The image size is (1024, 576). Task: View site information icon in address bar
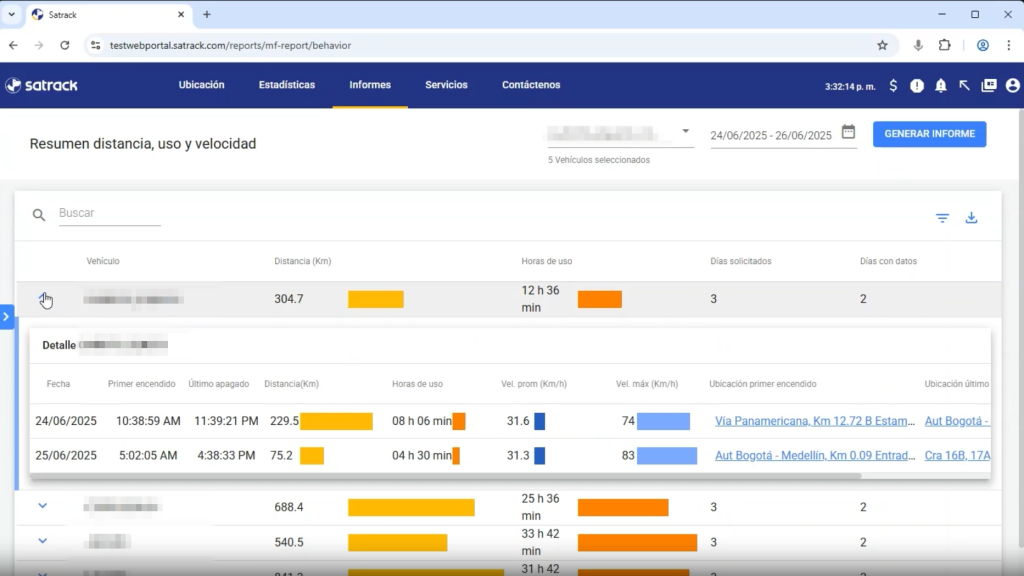[95, 45]
